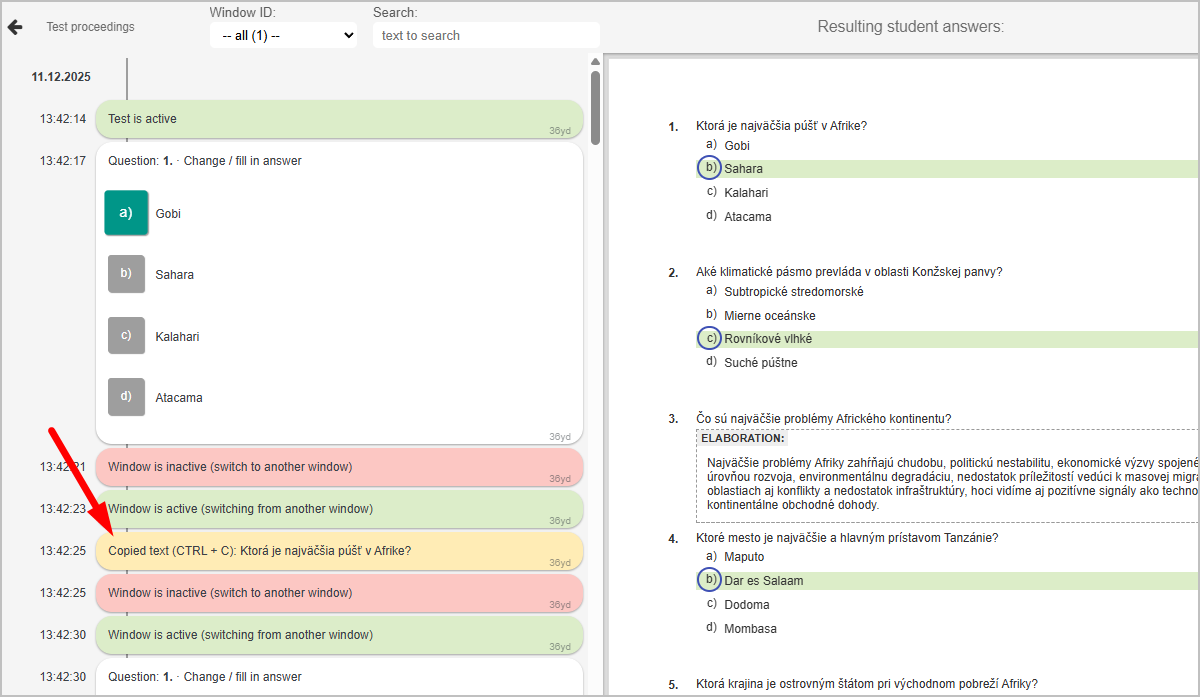Click the elaboration answer text box
The height and width of the screenshot is (697, 1200).
tap(945, 483)
